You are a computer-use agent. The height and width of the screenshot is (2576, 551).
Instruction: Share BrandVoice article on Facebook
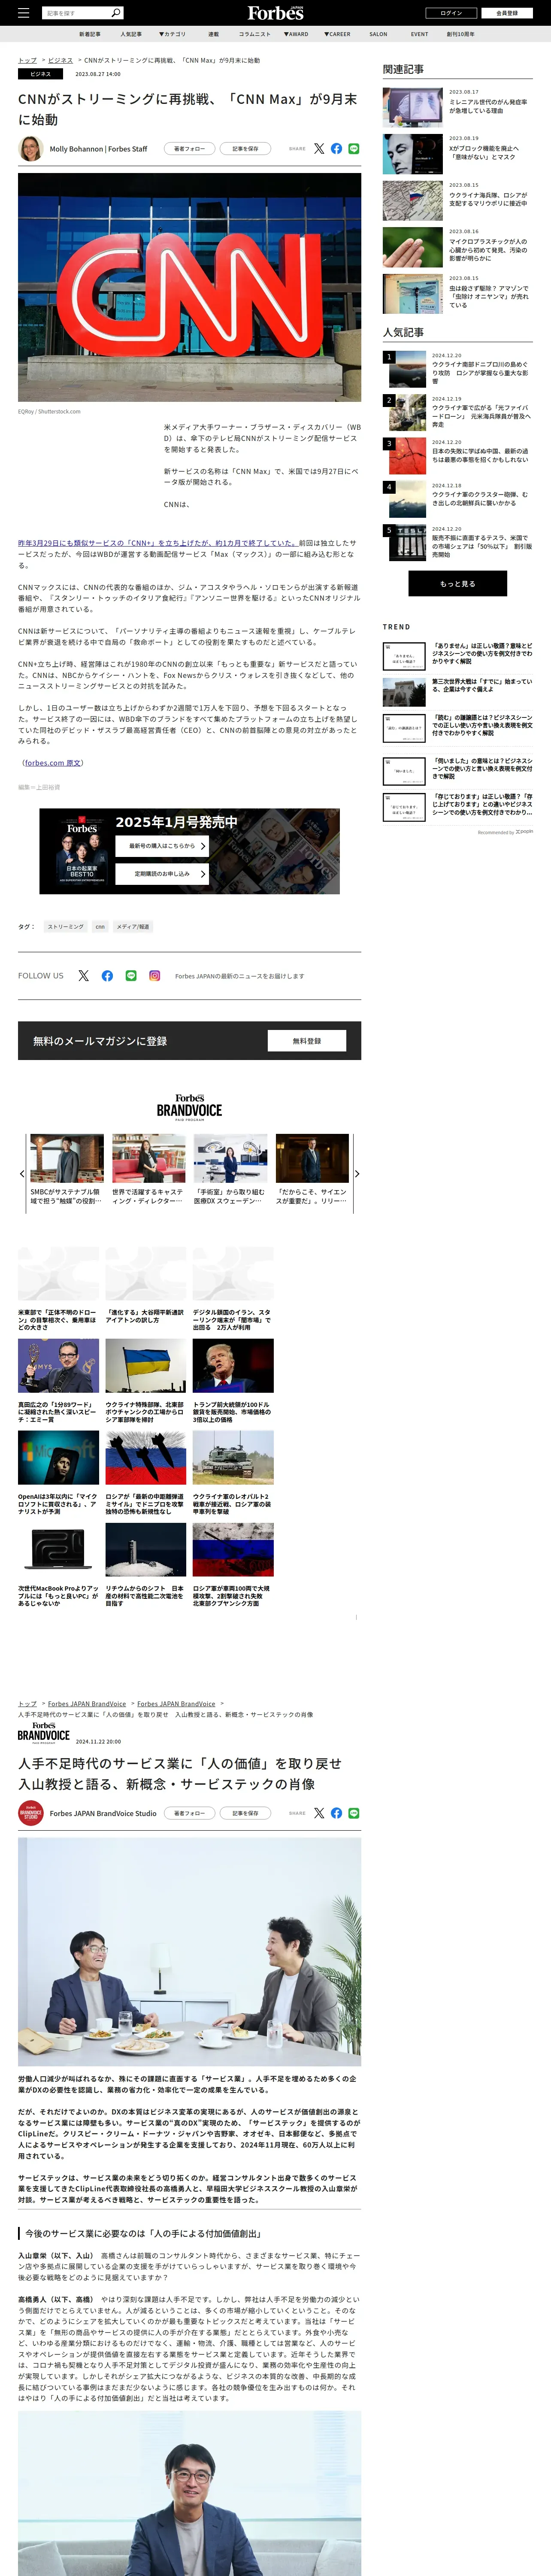pyautogui.click(x=336, y=1813)
